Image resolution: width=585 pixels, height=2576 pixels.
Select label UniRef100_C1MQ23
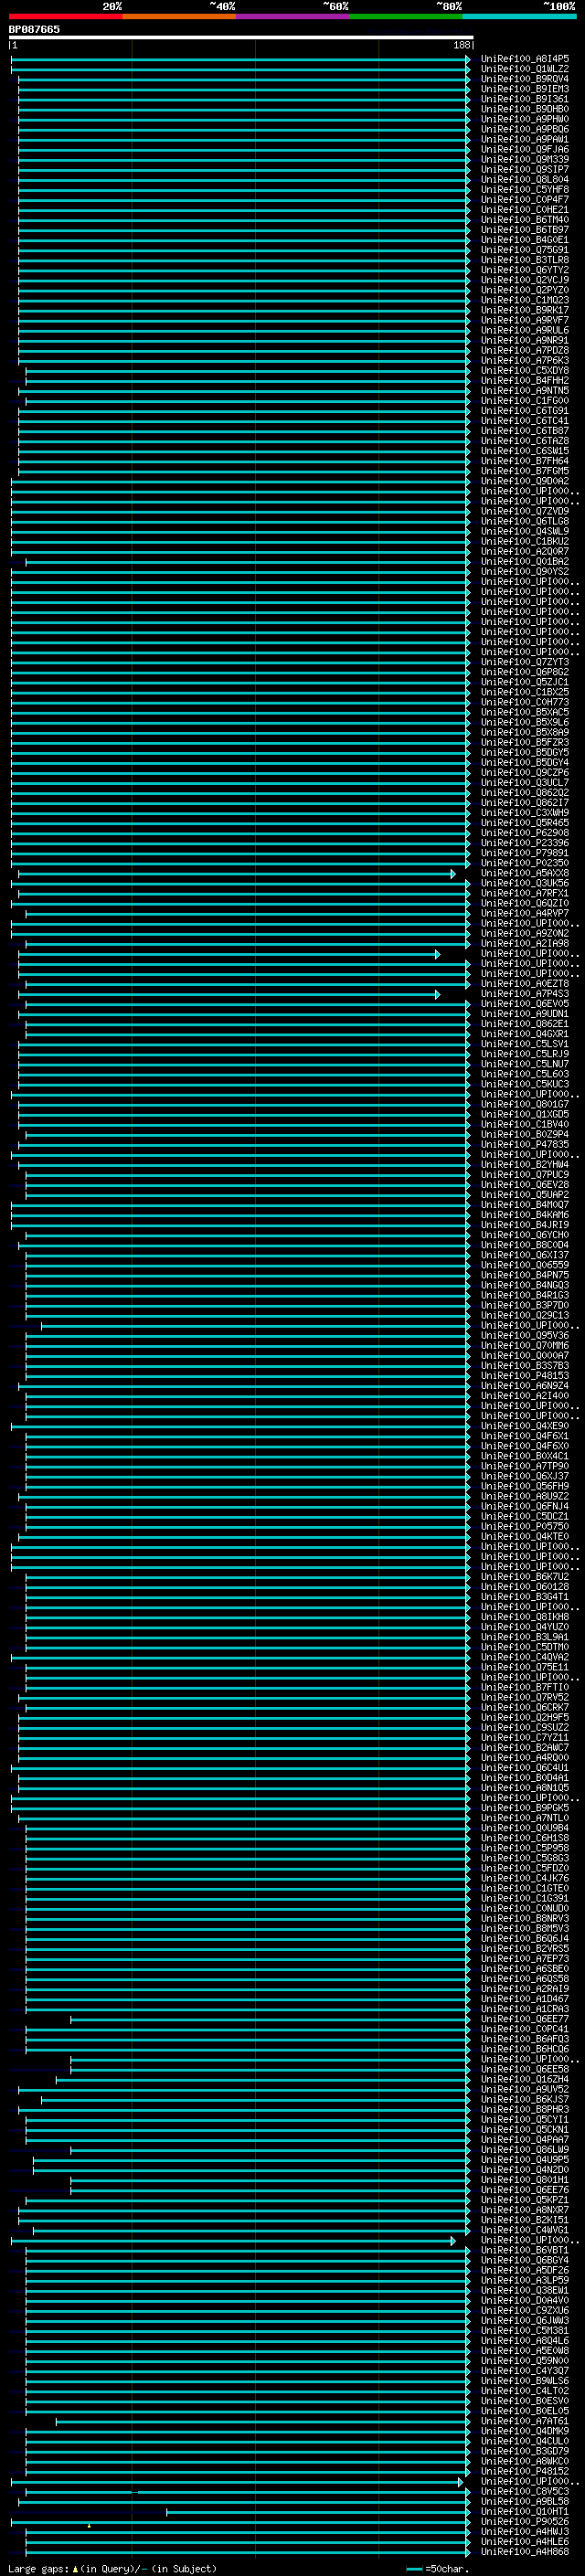pyautogui.click(x=525, y=300)
